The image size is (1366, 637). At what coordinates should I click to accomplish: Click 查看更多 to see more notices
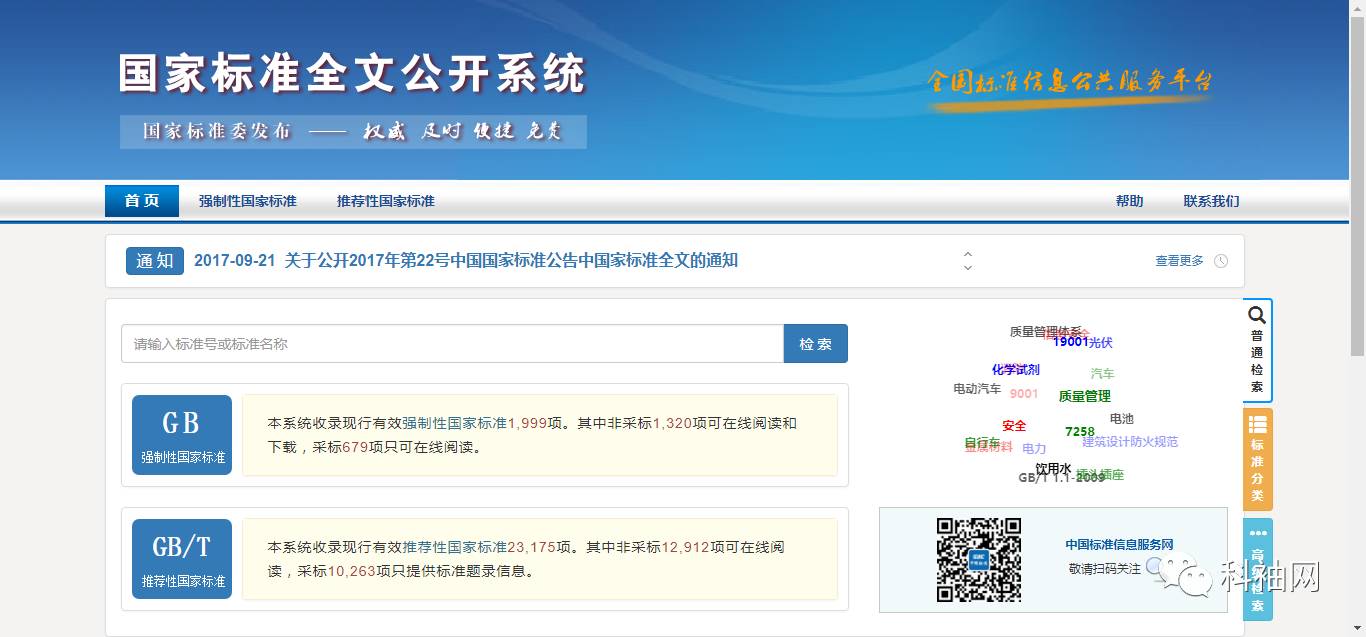point(1179,261)
